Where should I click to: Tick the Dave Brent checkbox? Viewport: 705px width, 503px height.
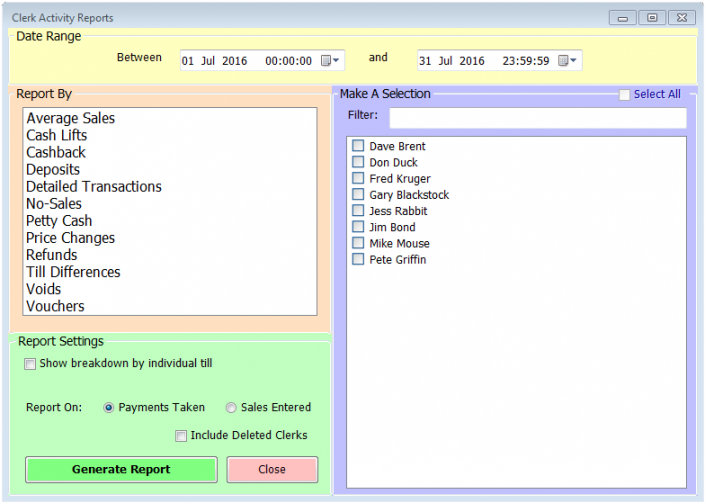(x=358, y=146)
